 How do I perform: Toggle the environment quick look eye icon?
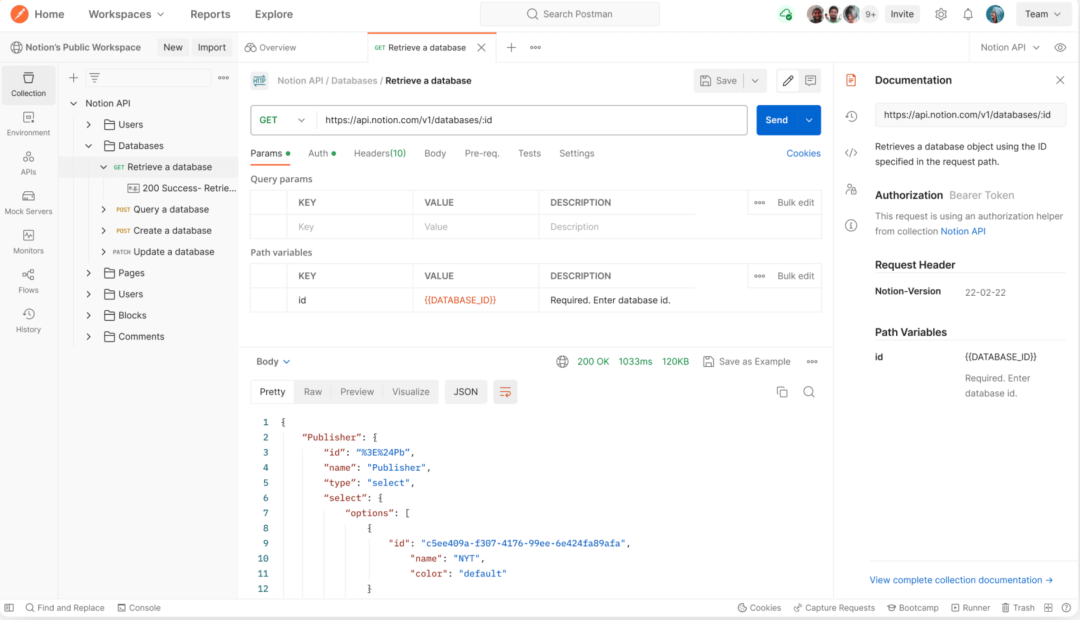[x=1060, y=48]
